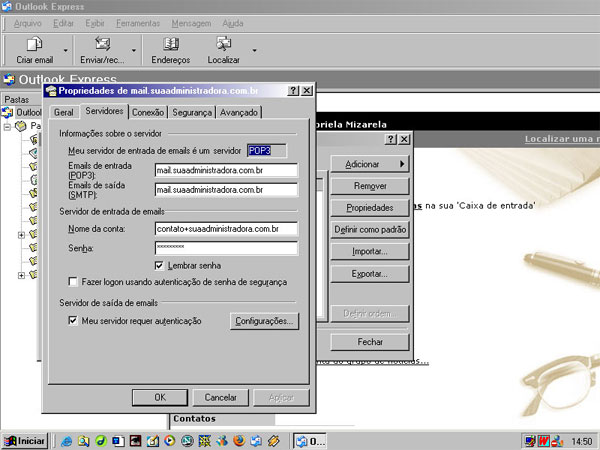
Task: Click the Criar email toolbar icon
Action: pyautogui.click(x=34, y=44)
